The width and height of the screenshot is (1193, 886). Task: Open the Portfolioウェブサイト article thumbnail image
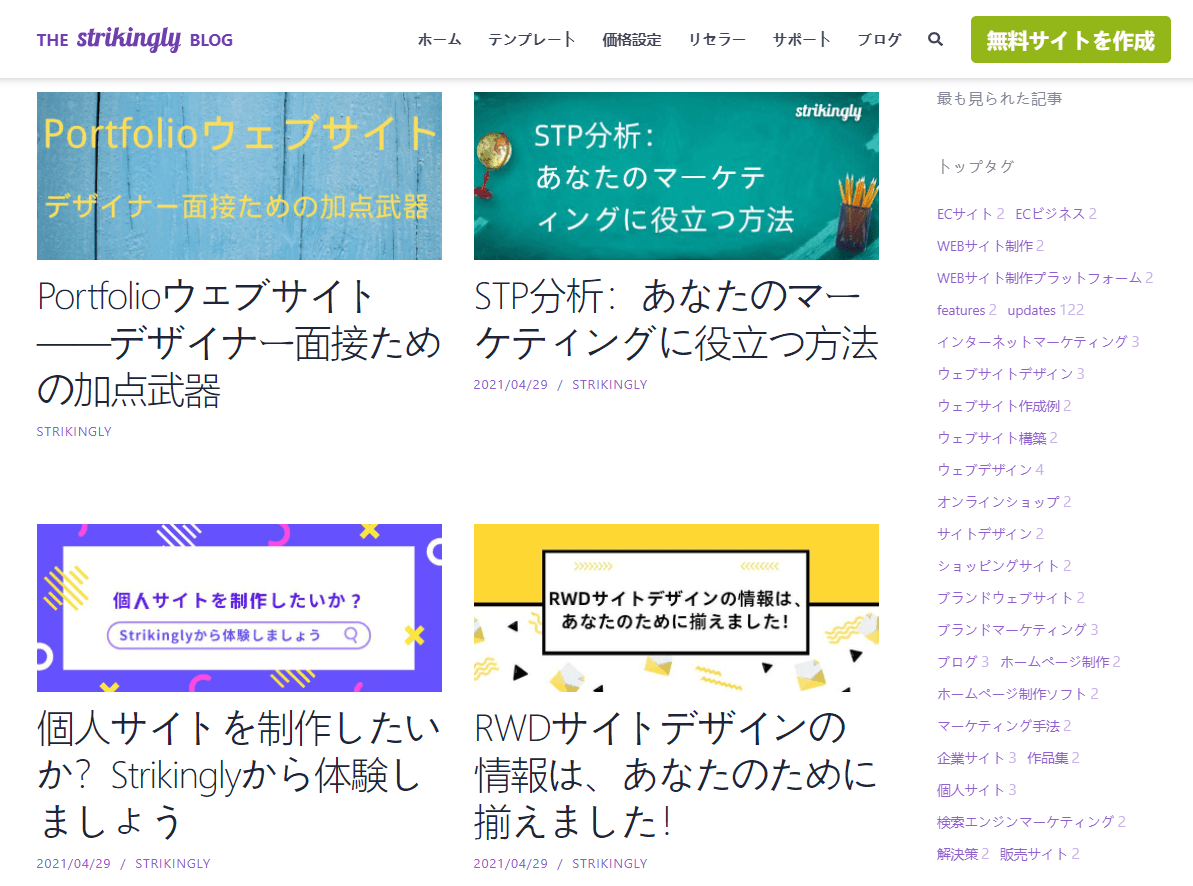coord(239,176)
